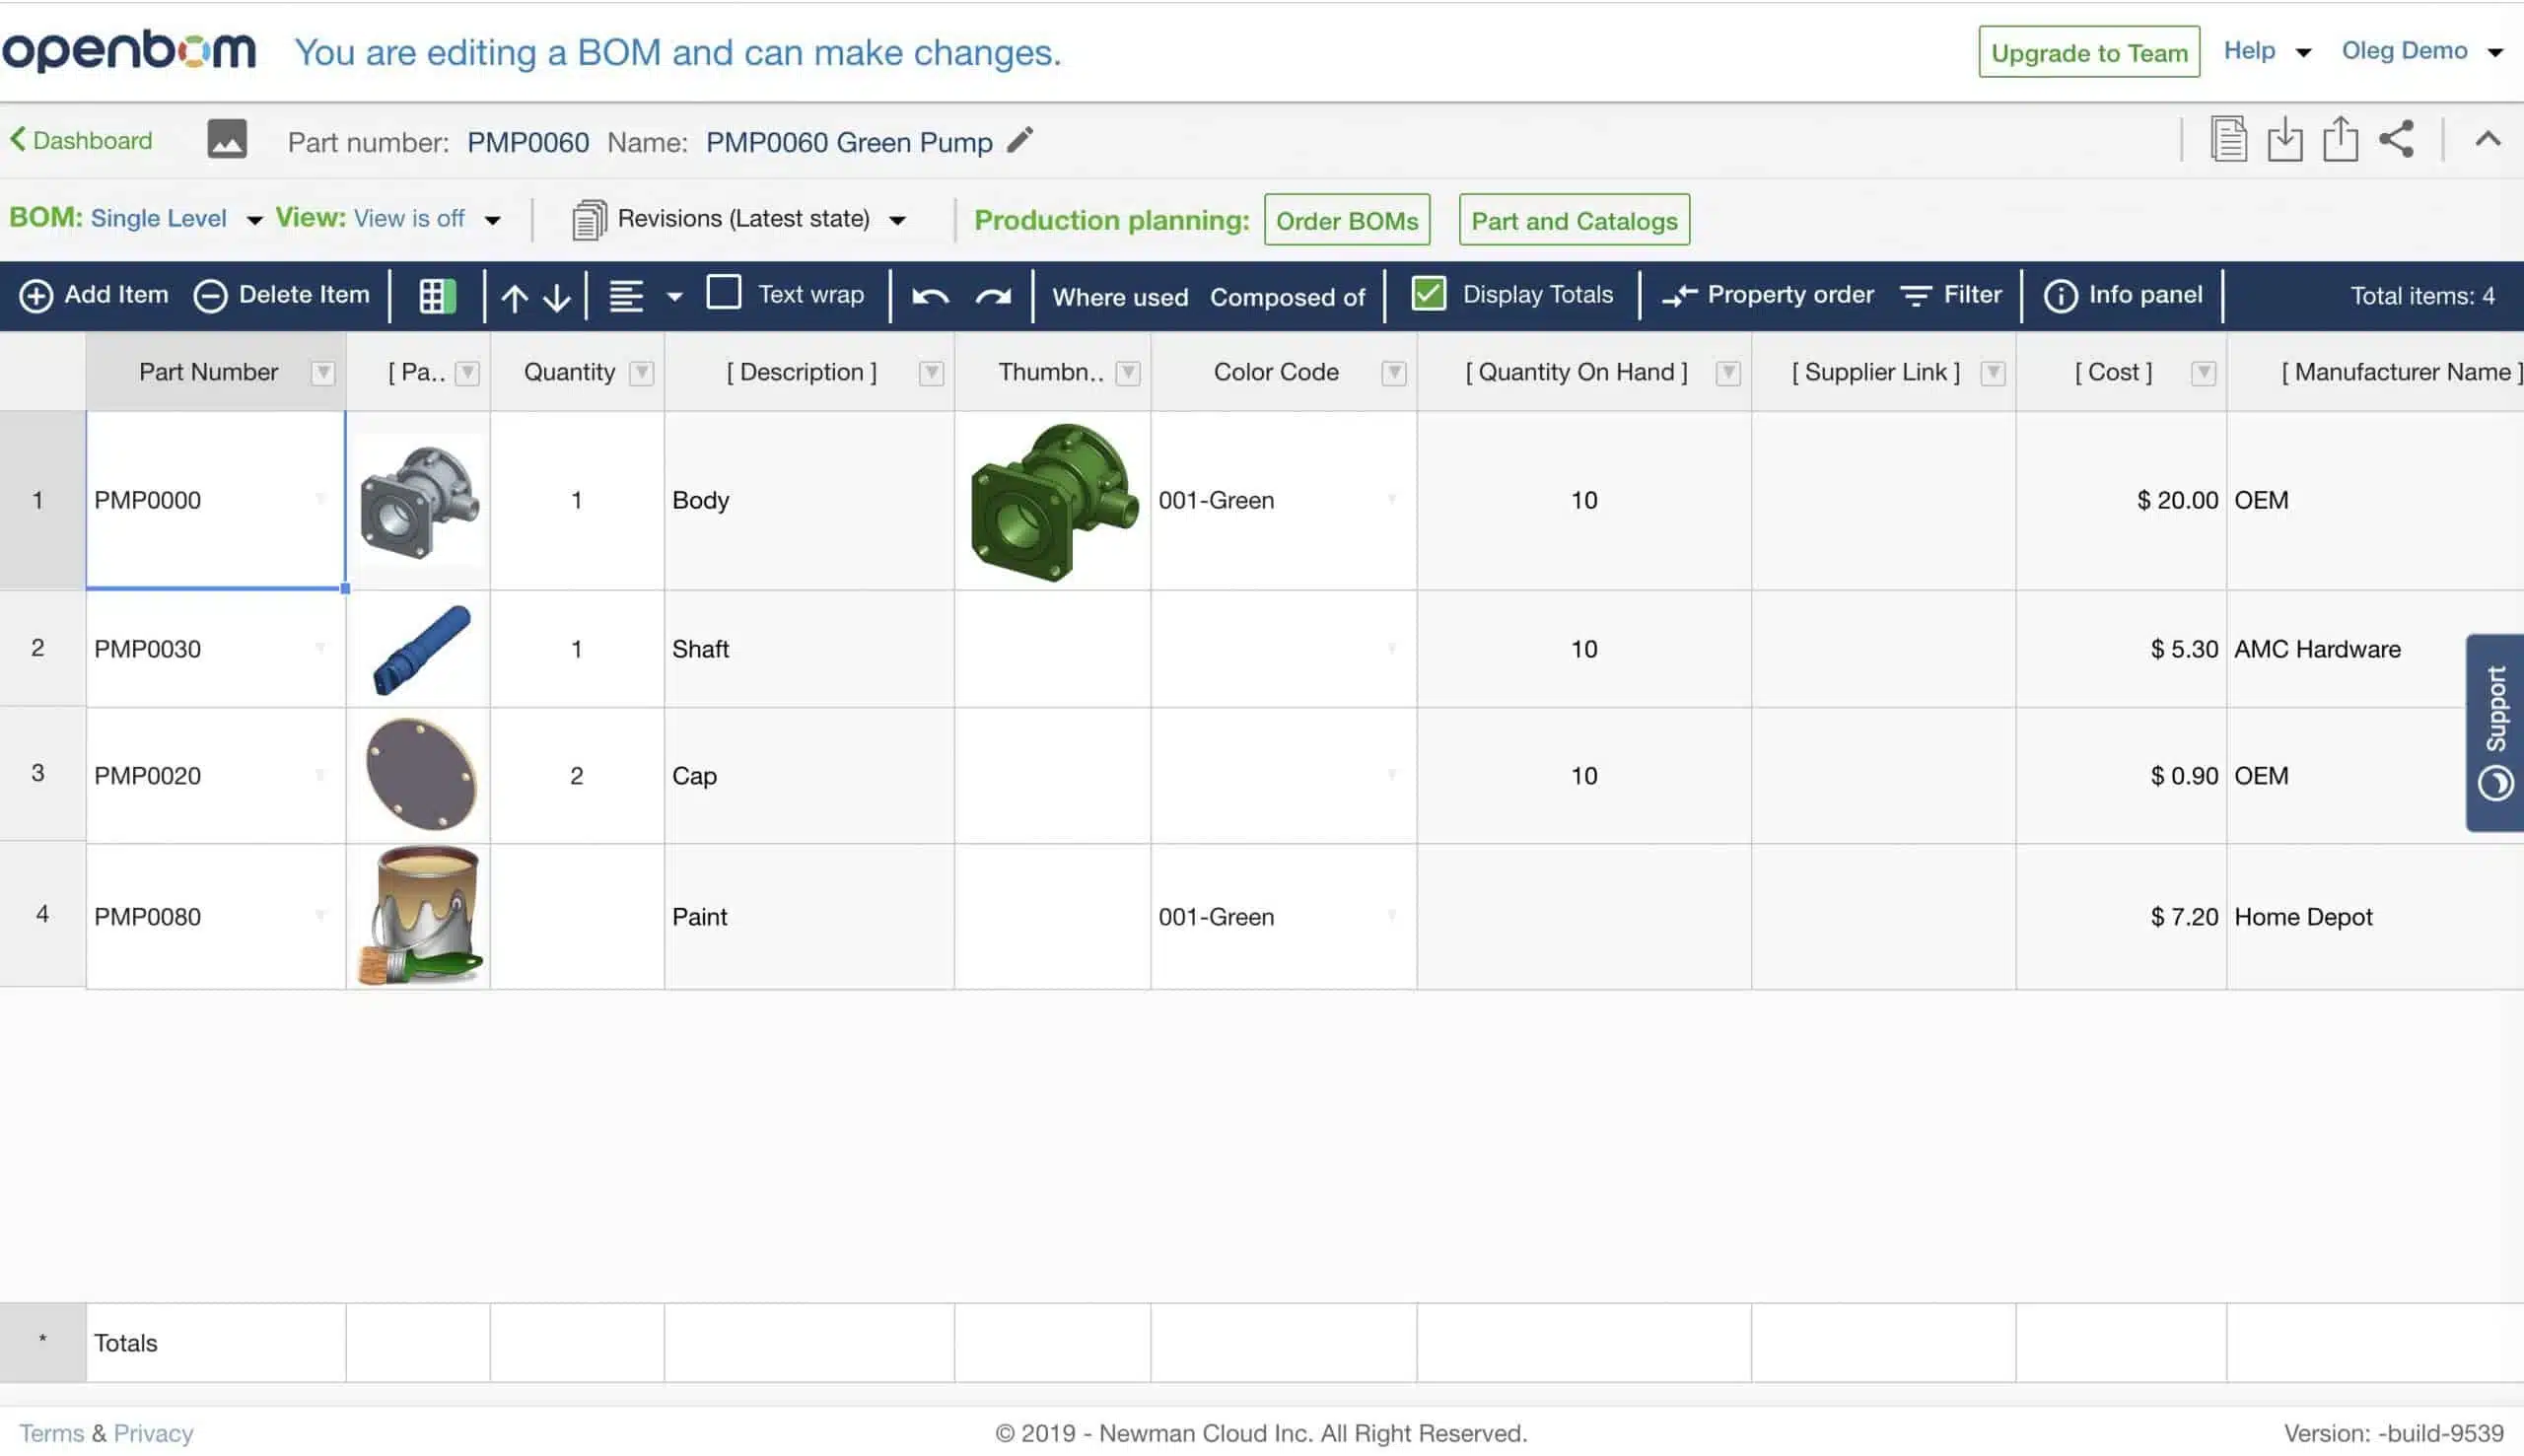Open Color Code column filter arrow
This screenshot has height=1456, width=2524.
pos(1394,373)
